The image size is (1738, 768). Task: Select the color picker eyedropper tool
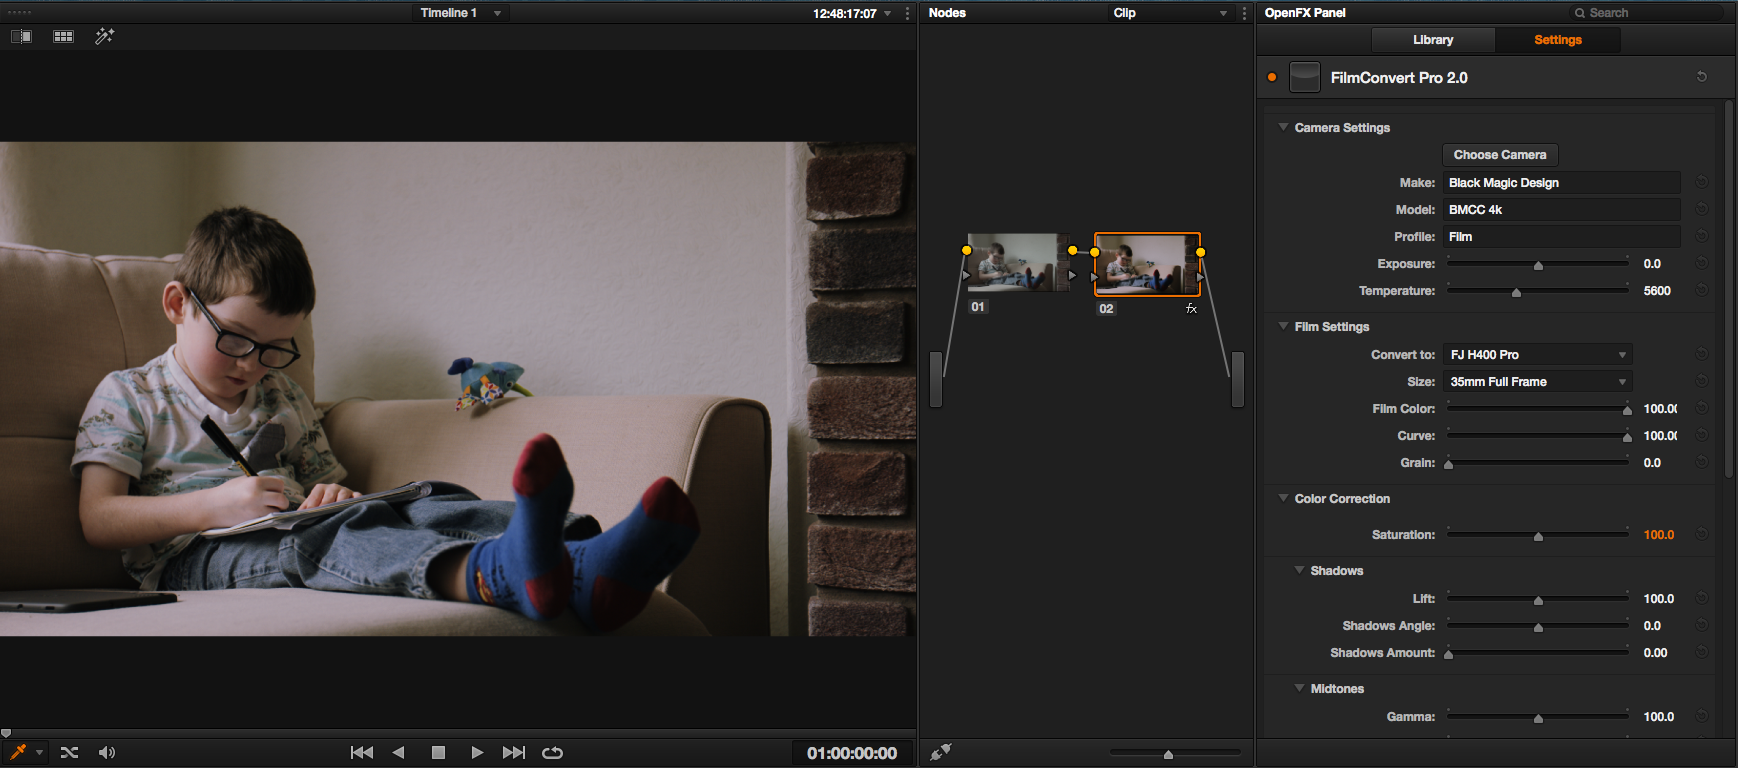pyautogui.click(x=17, y=752)
